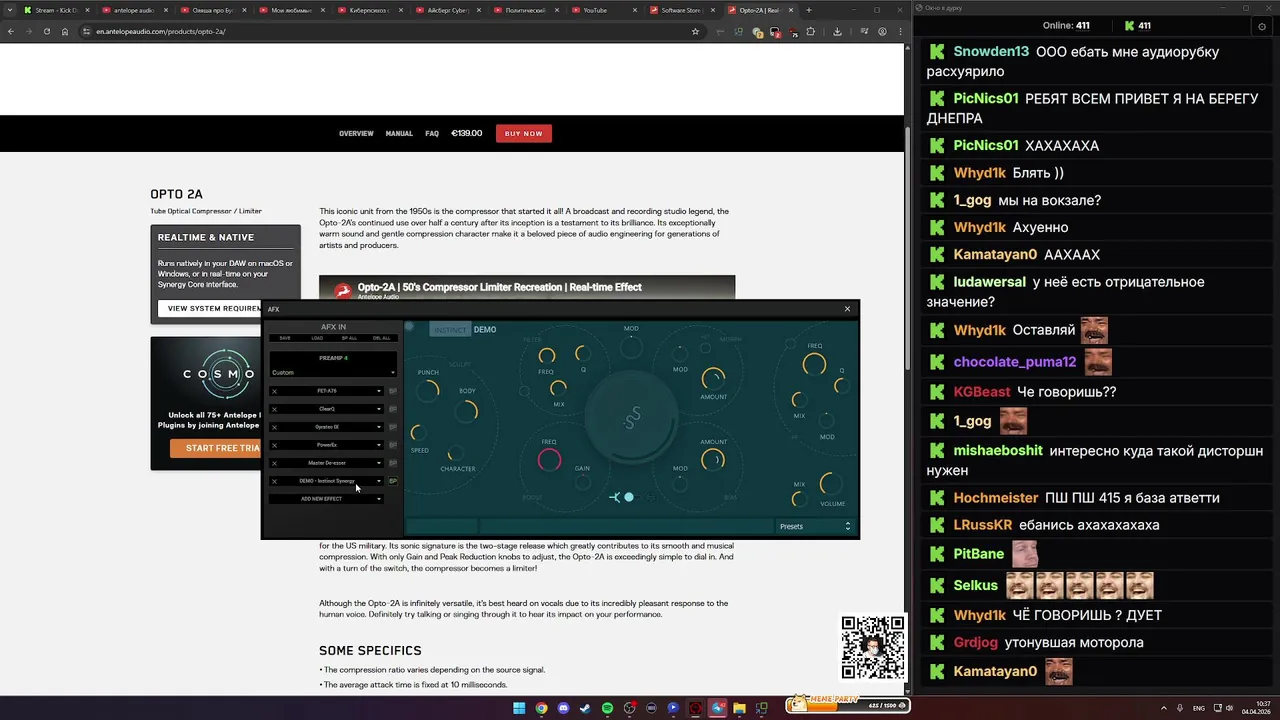Click the microphone icon in system tray
The width and height of the screenshot is (1280, 720).
click(1180, 708)
